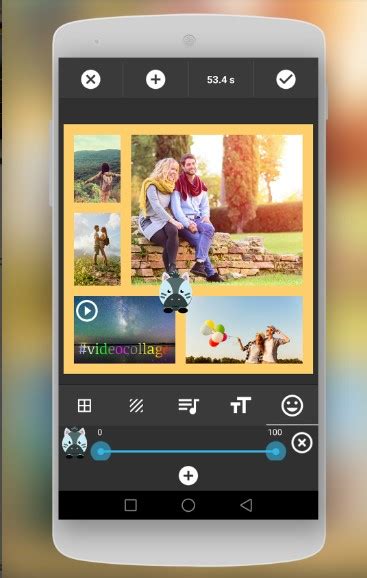This screenshot has height=578, width=367.
Task: Select the couple on stone wall photo
Action: point(217,209)
